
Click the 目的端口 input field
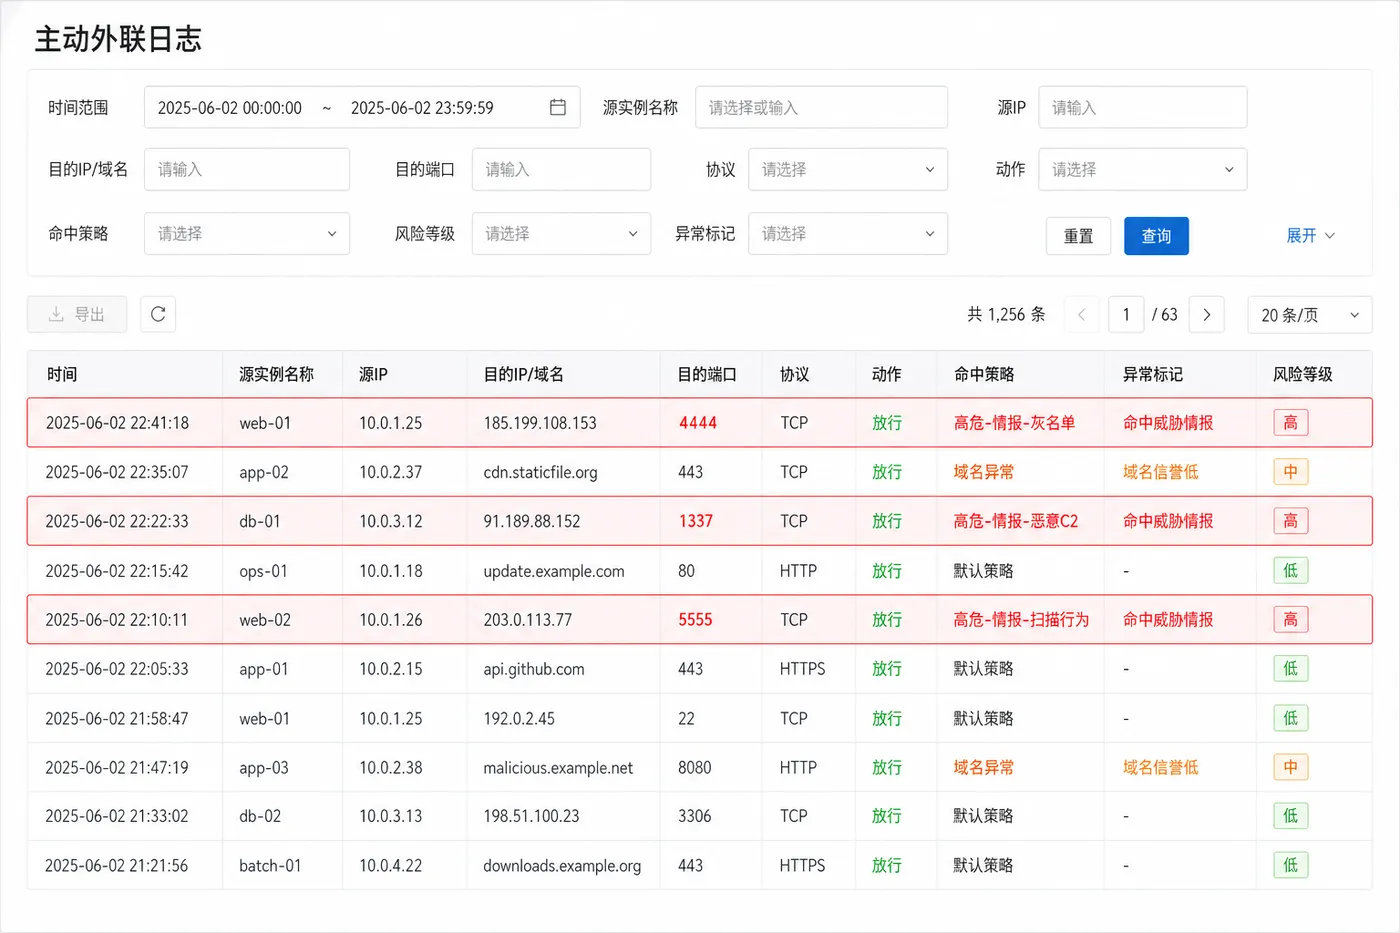pos(561,170)
